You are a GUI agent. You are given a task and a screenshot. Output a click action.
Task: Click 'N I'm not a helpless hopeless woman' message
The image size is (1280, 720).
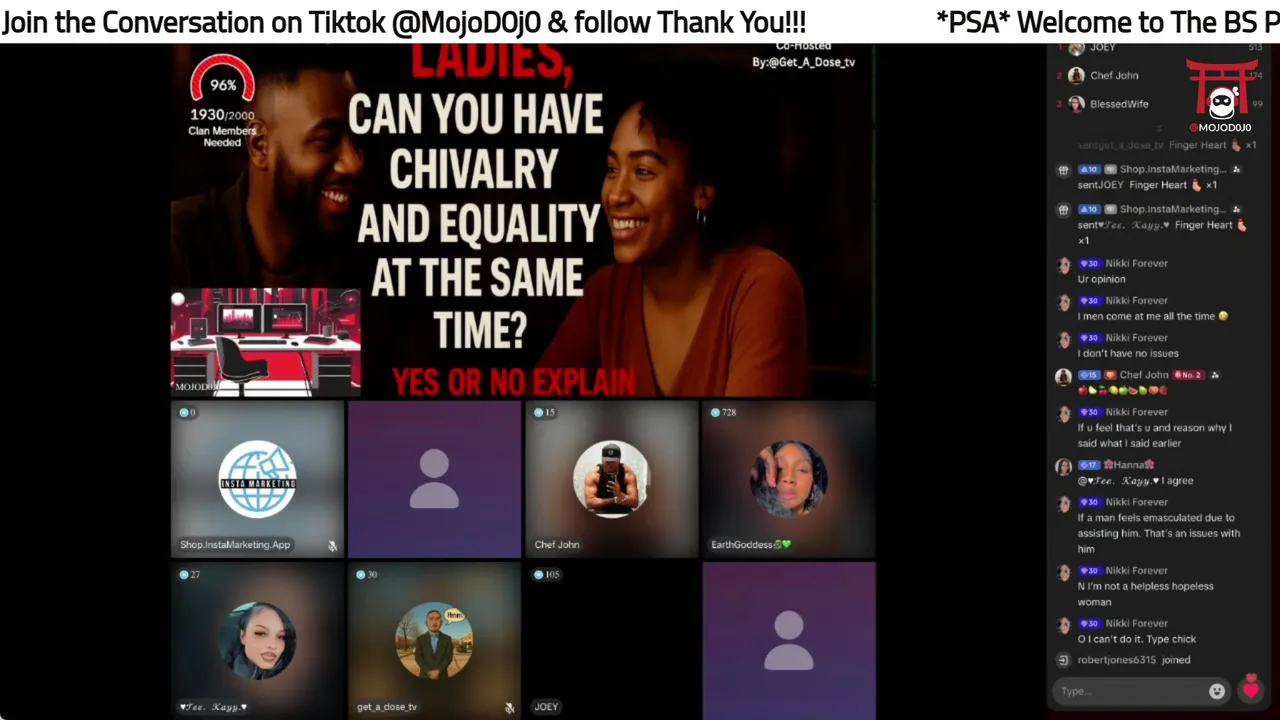(1146, 594)
